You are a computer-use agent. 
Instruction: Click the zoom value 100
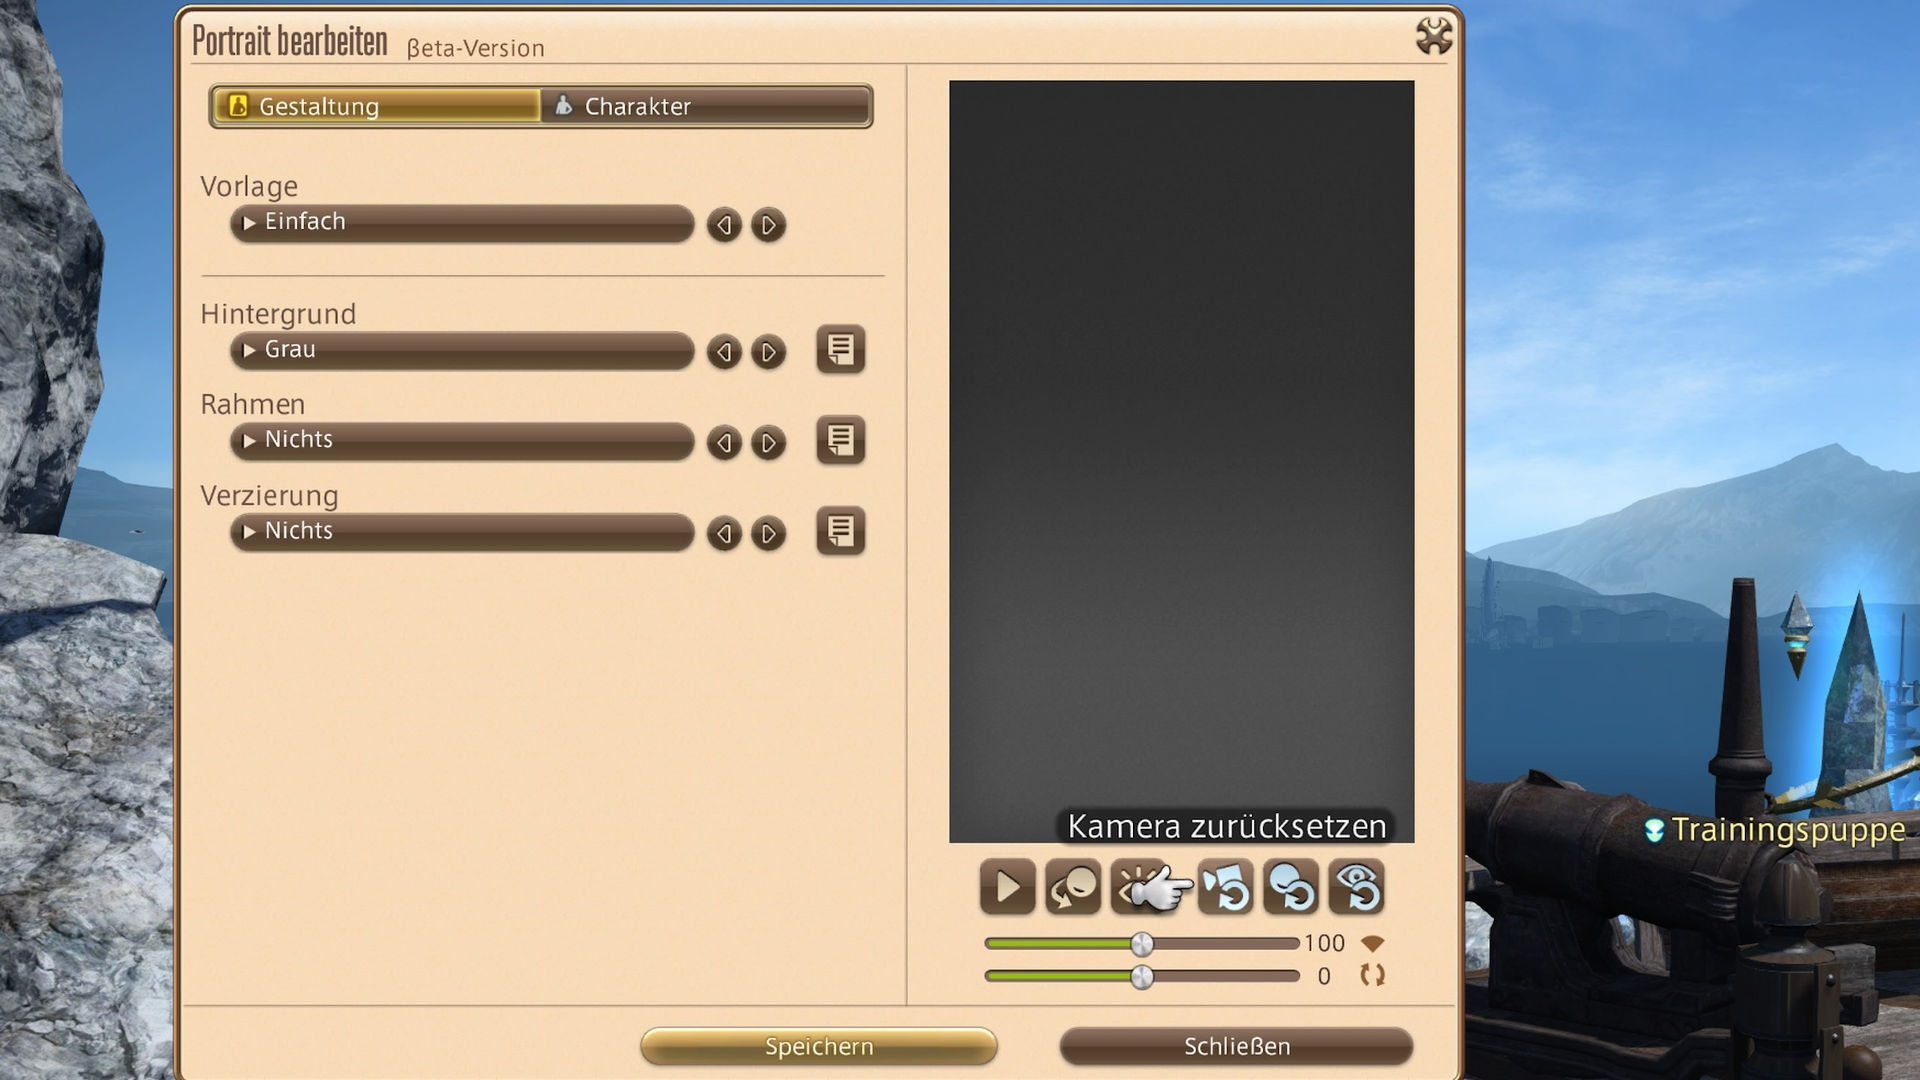[x=1324, y=943]
